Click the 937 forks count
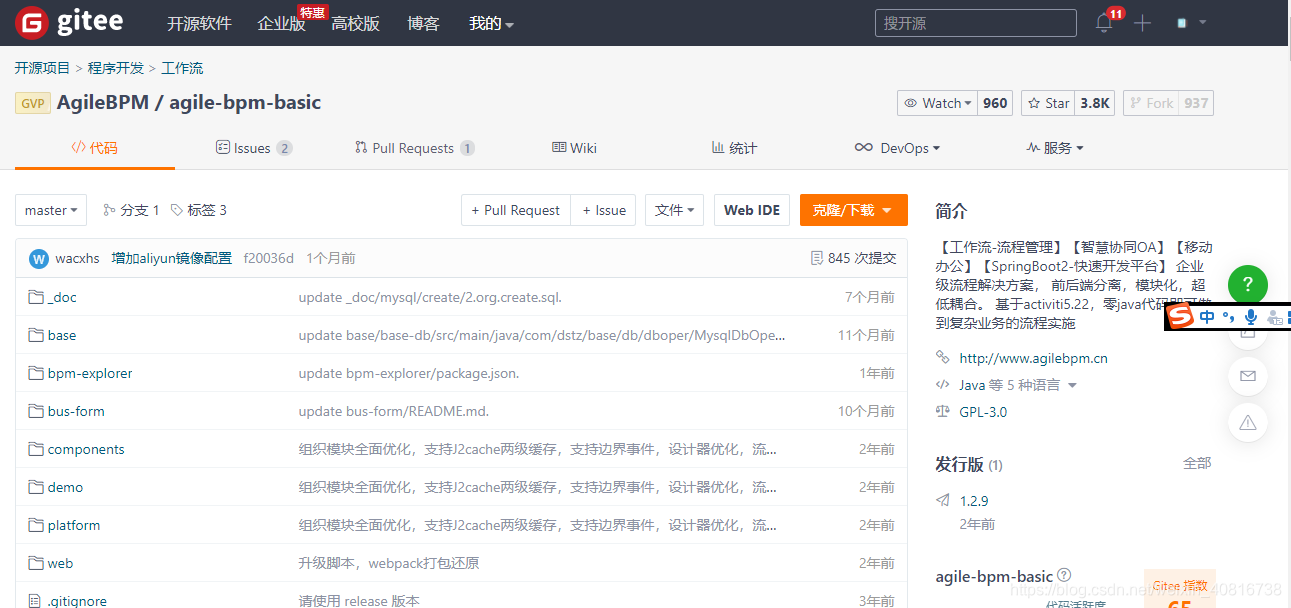This screenshot has height=608, width=1291. click(x=1196, y=103)
